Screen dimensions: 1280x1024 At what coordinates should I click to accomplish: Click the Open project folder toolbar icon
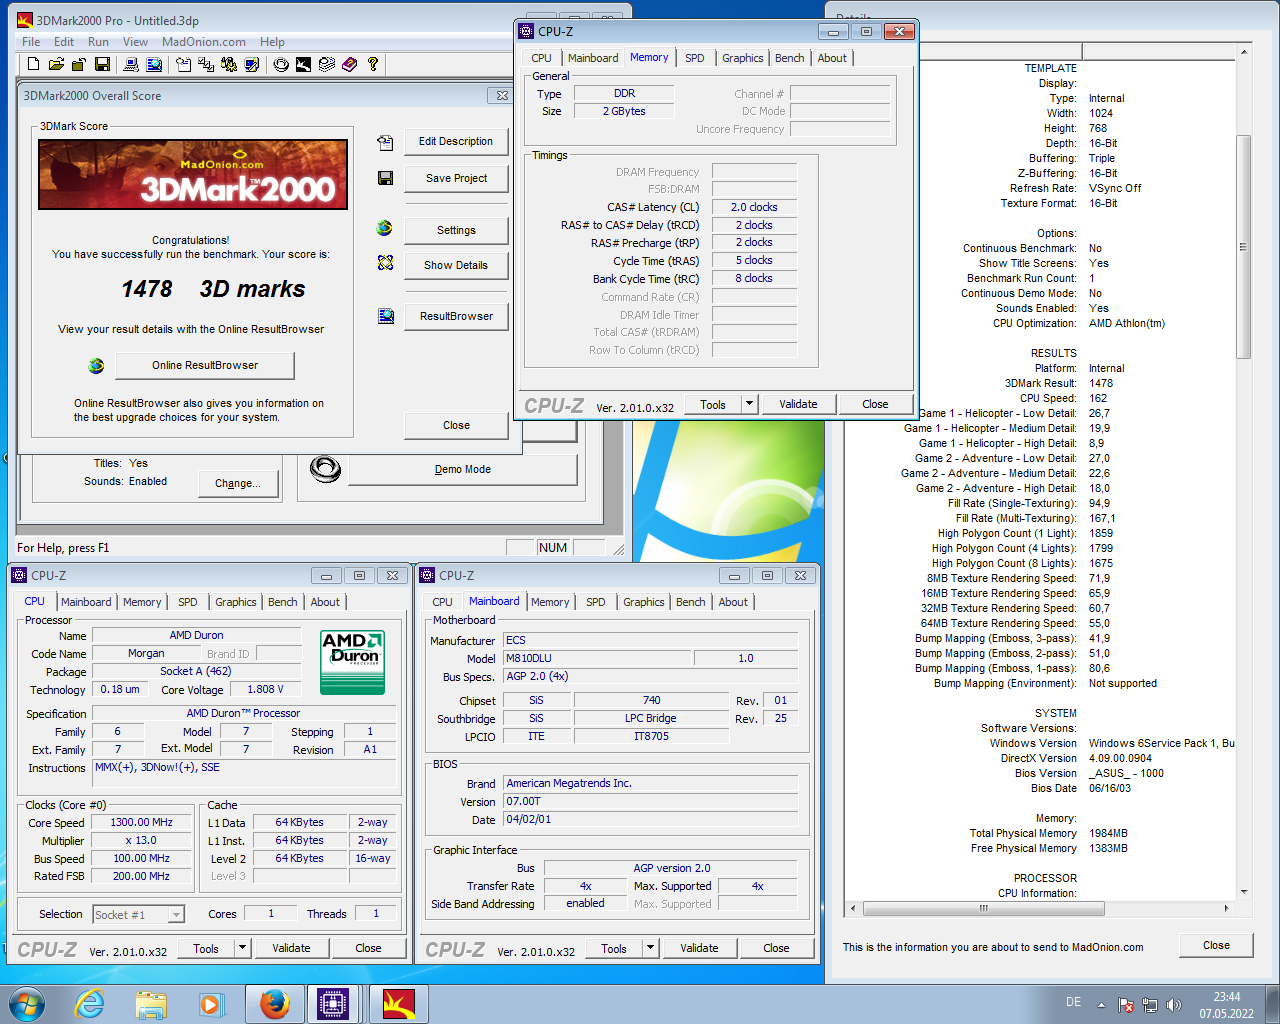tap(56, 64)
